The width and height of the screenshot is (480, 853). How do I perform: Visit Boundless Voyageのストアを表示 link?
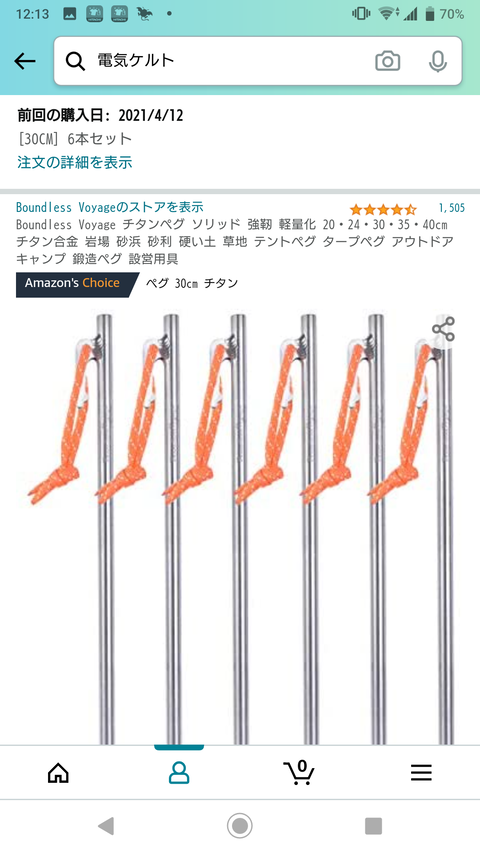click(109, 207)
